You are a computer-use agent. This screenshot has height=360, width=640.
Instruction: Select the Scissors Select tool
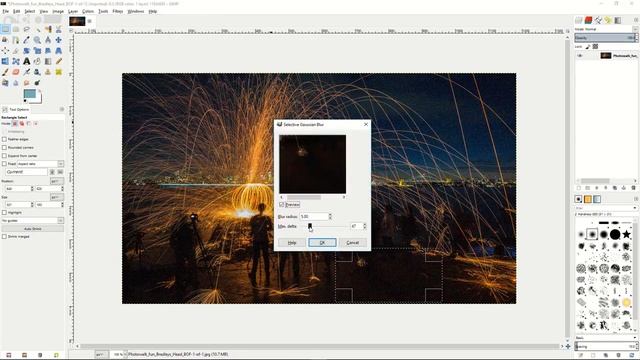[59, 29]
